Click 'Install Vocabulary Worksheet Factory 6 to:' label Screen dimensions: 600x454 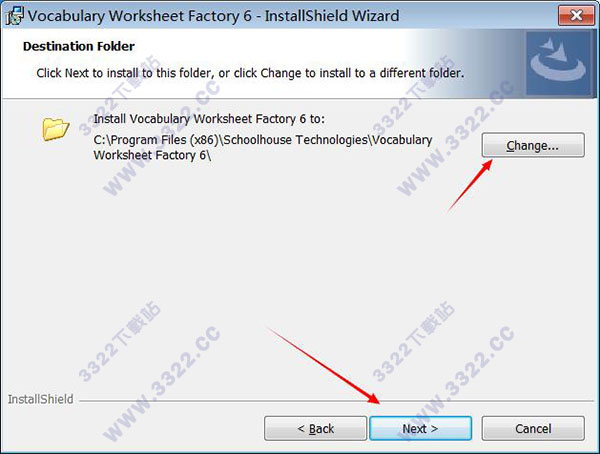click(x=209, y=119)
